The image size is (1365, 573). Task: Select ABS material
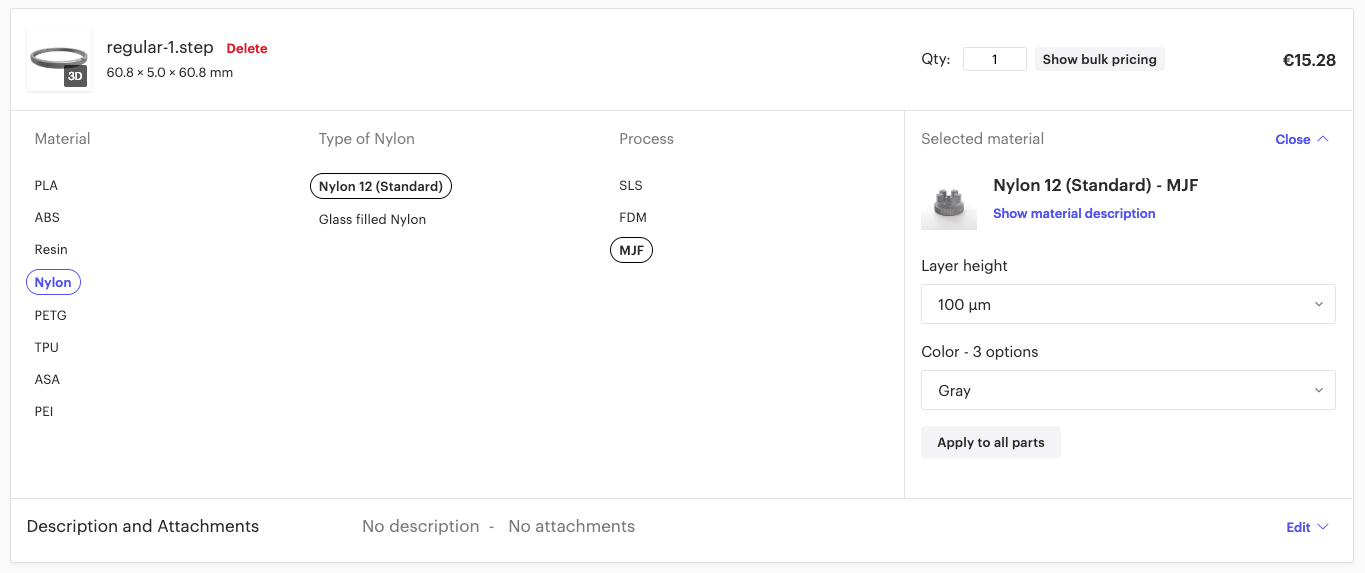coord(47,218)
